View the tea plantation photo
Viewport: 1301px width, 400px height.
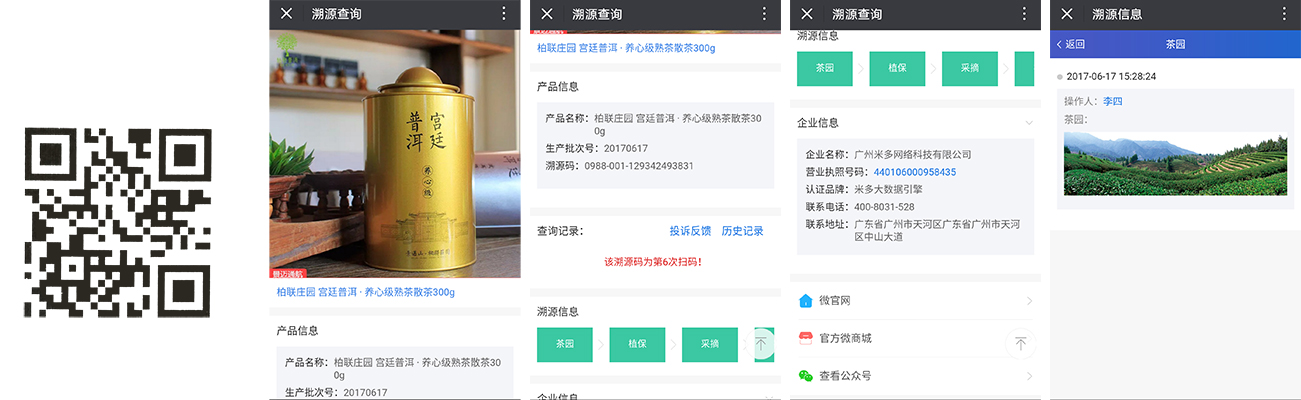pos(1175,164)
